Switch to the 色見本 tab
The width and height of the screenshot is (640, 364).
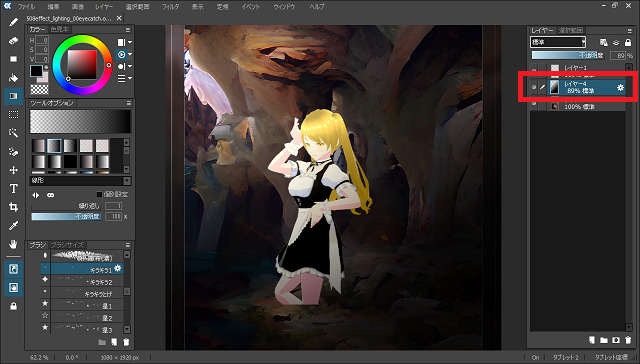coord(60,29)
